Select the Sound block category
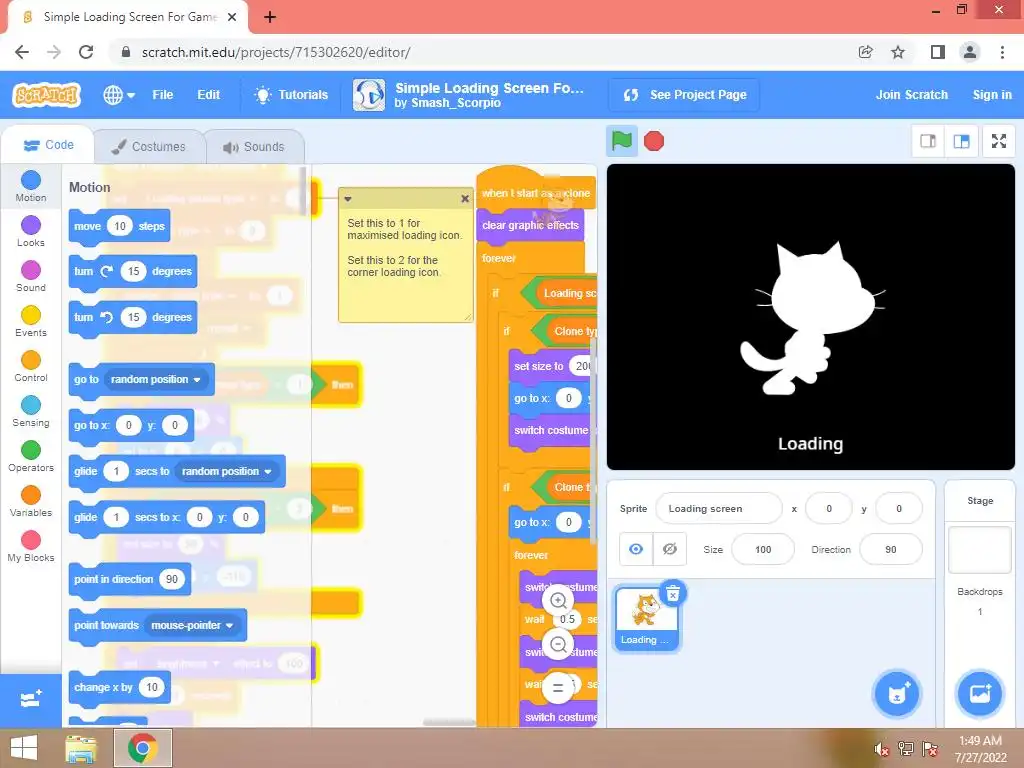This screenshot has height=768, width=1024. click(31, 276)
